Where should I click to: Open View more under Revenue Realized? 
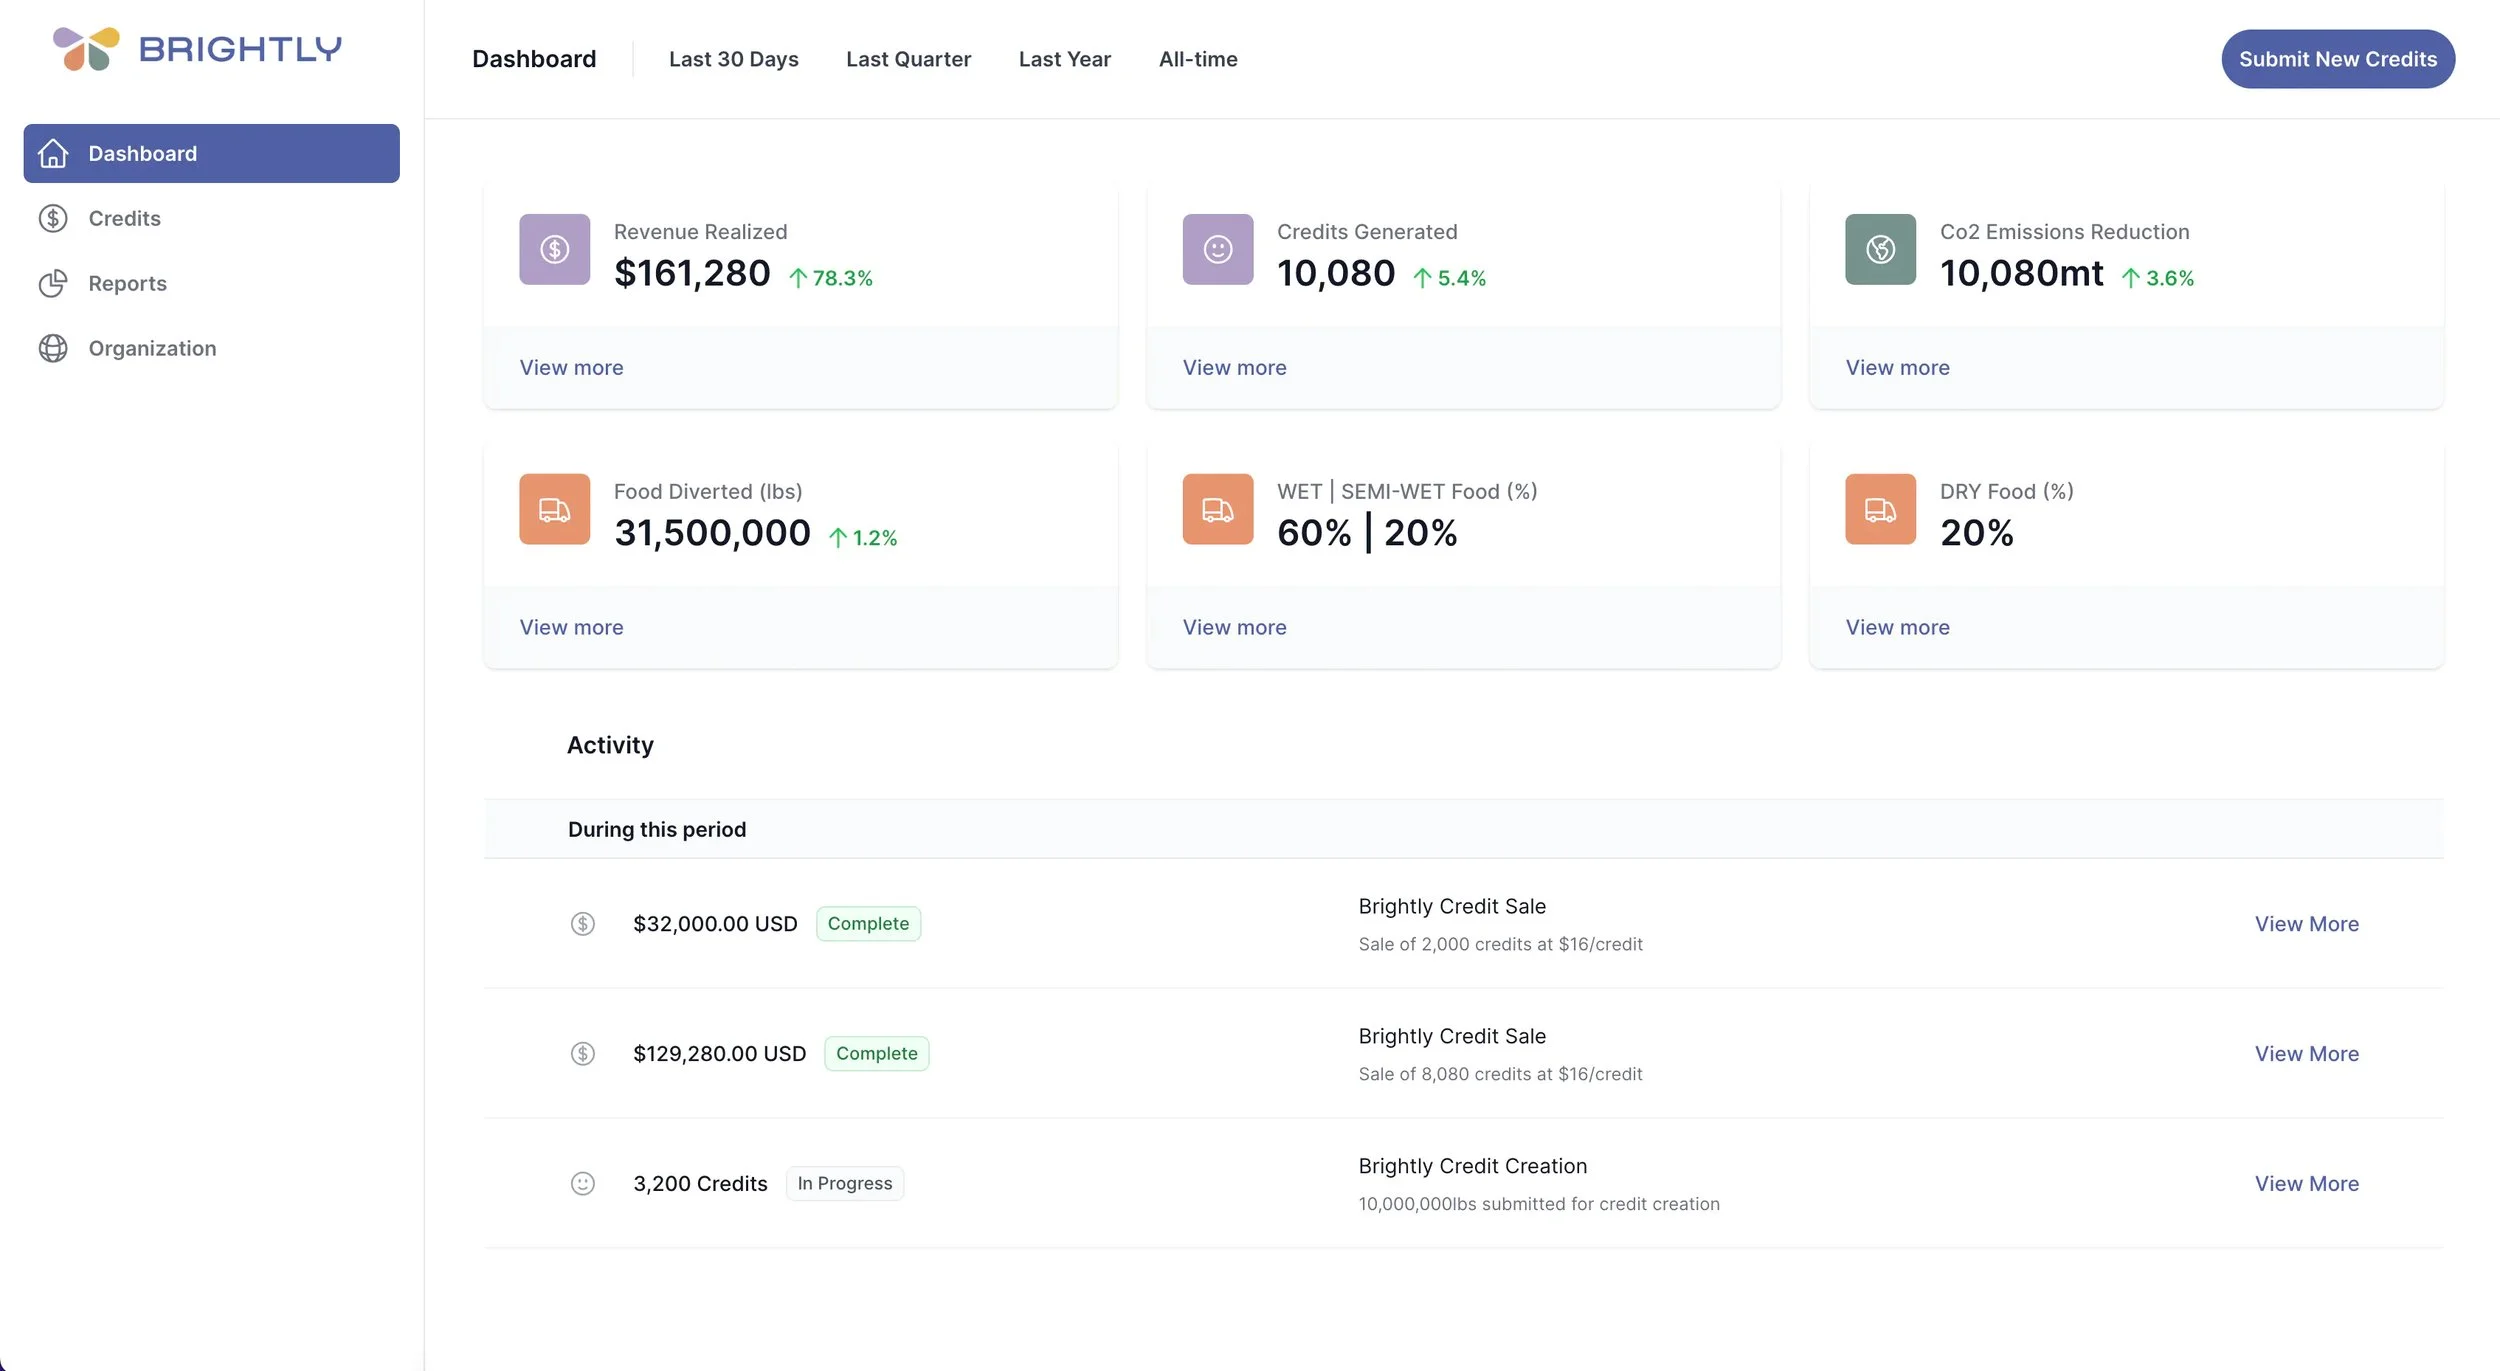coord(571,367)
